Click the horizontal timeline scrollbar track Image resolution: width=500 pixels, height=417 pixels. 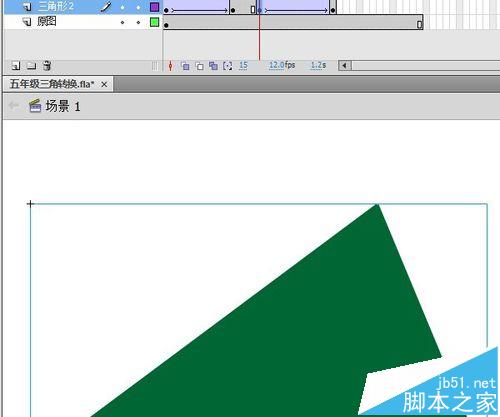426,65
